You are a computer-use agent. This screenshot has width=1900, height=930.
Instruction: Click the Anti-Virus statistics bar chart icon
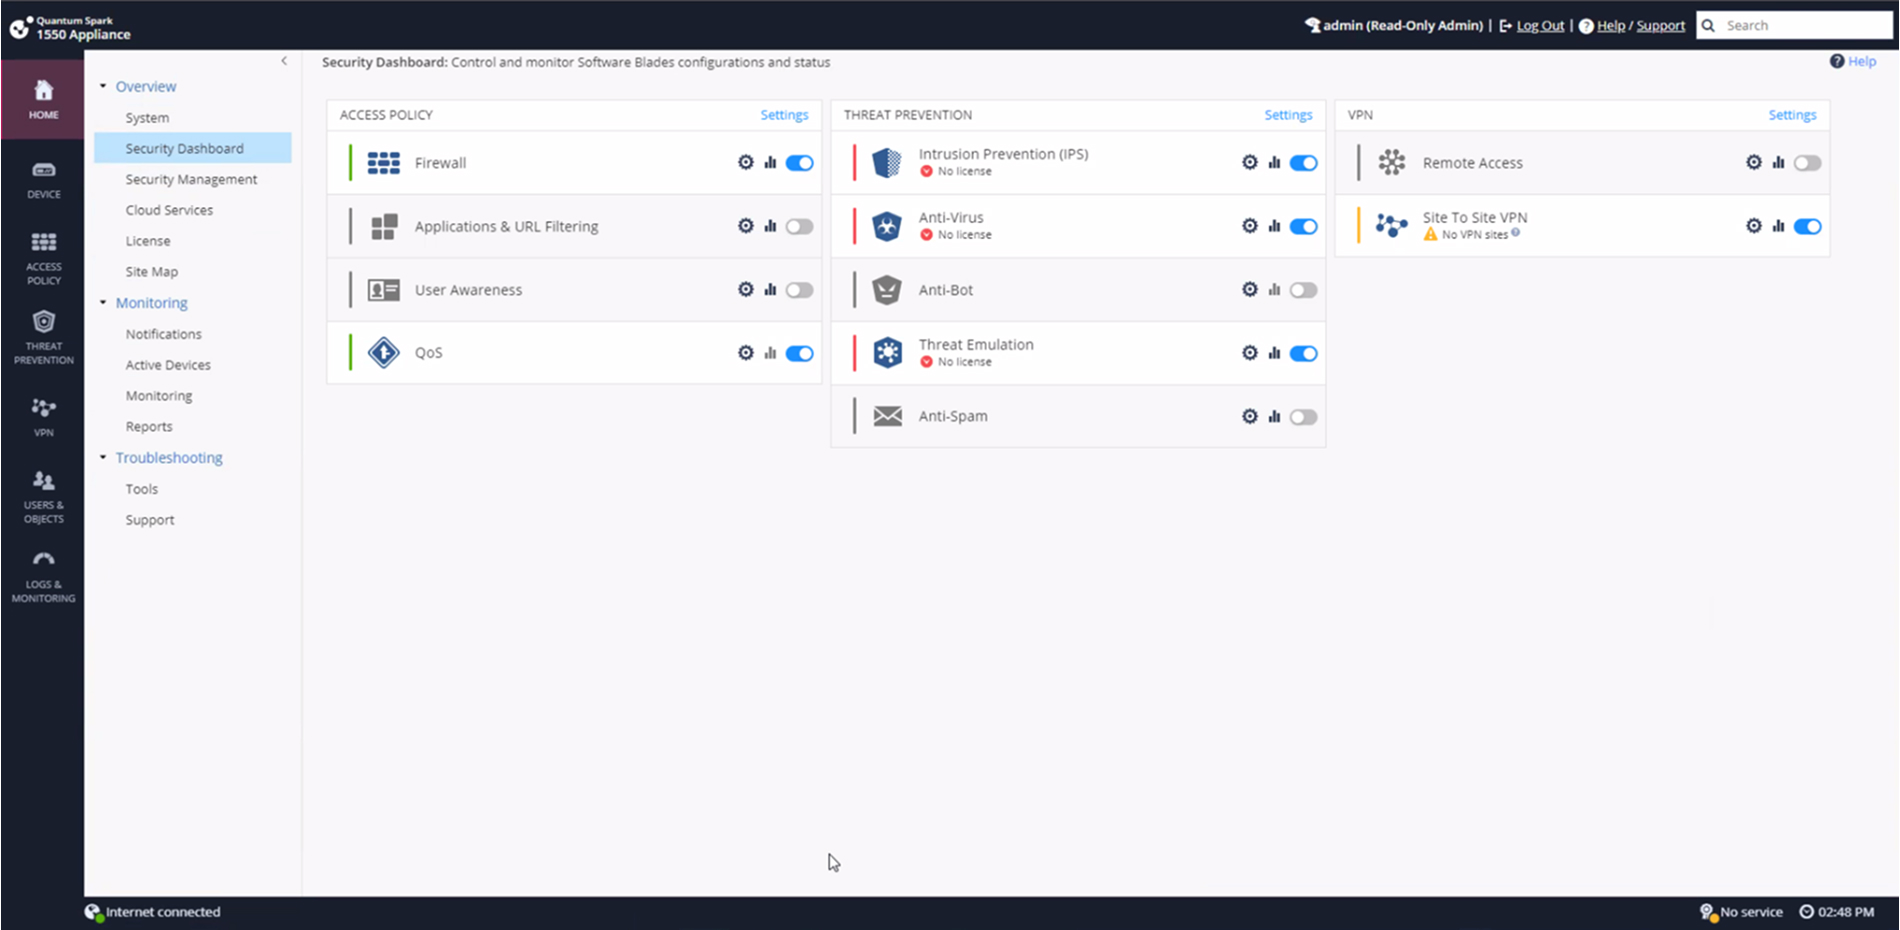[x=1274, y=226]
